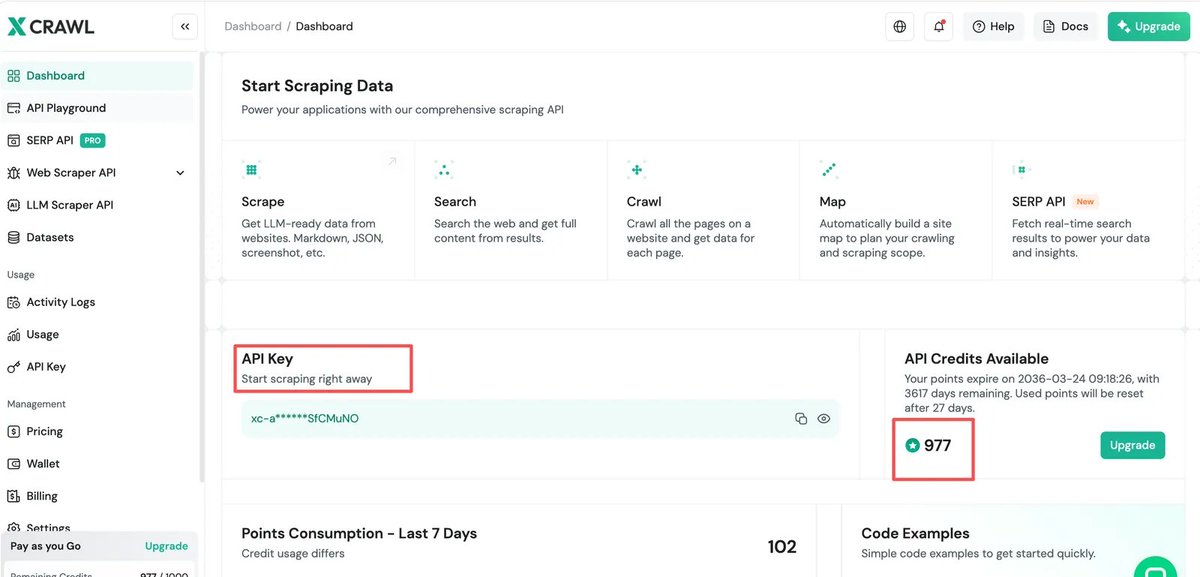The width and height of the screenshot is (1200, 577).
Task: Click the top-right Upgrade button
Action: pos(1149,27)
